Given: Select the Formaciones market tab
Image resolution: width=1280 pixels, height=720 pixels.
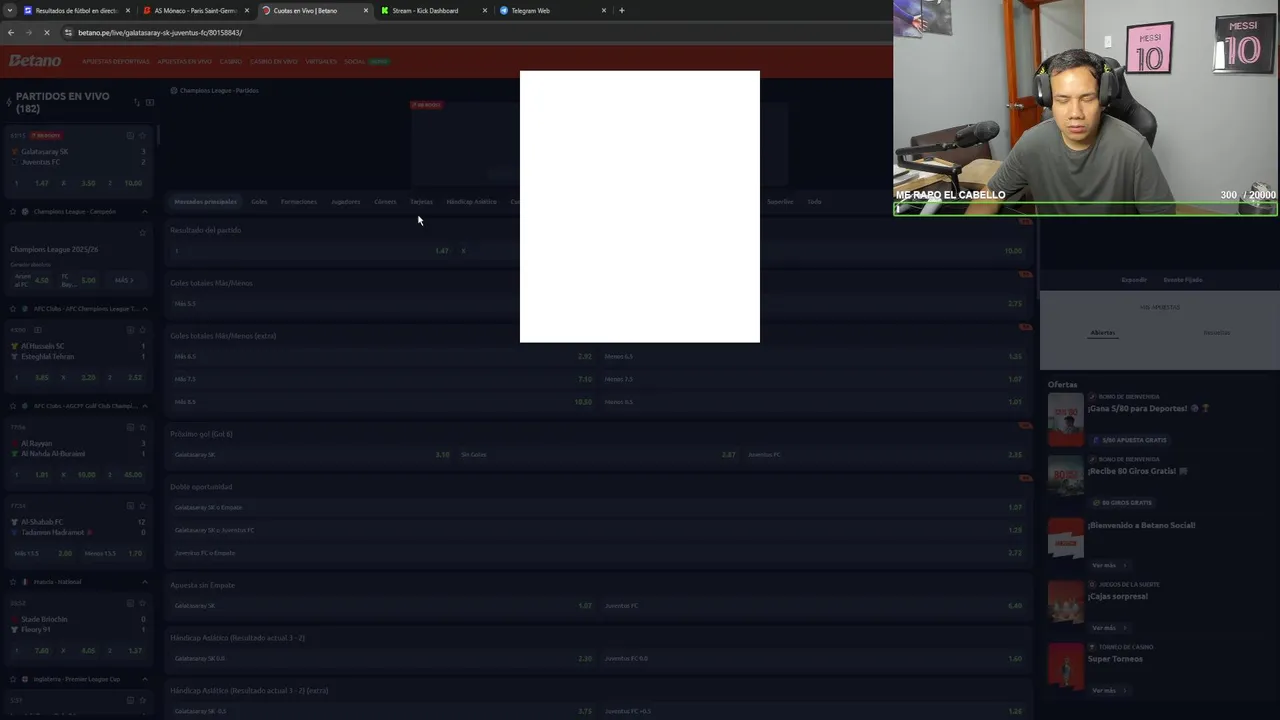Looking at the screenshot, I should click(298, 202).
